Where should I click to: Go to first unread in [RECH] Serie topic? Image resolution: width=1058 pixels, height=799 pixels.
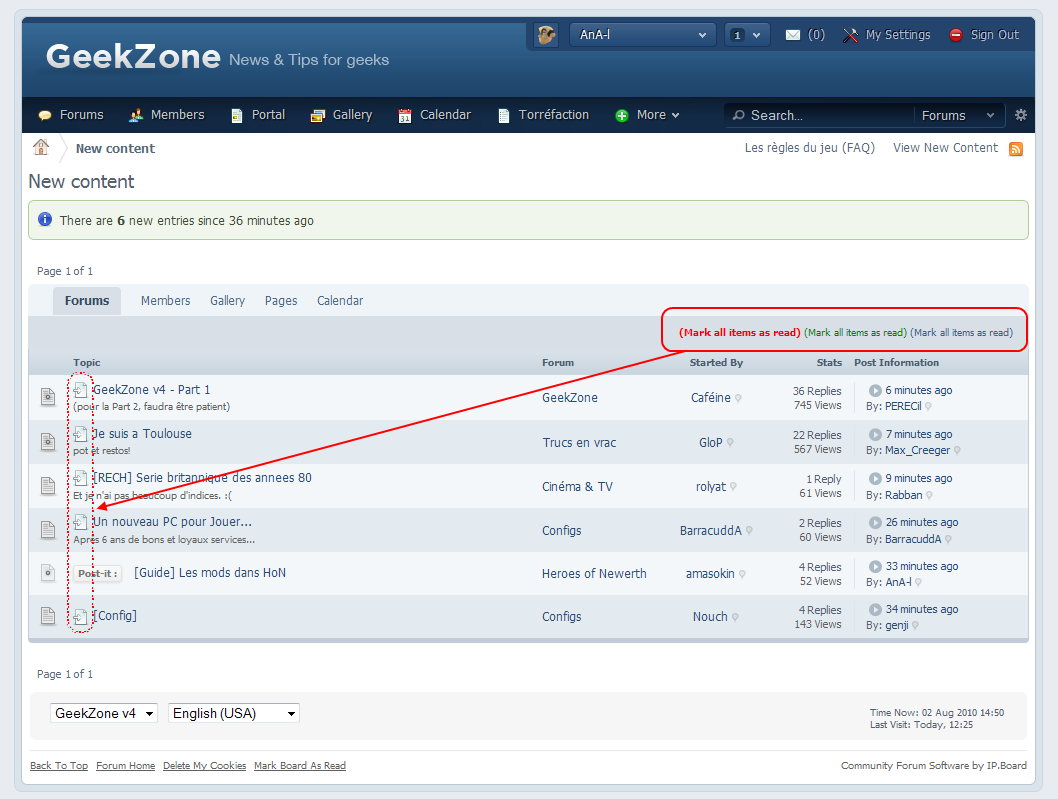tap(80, 478)
